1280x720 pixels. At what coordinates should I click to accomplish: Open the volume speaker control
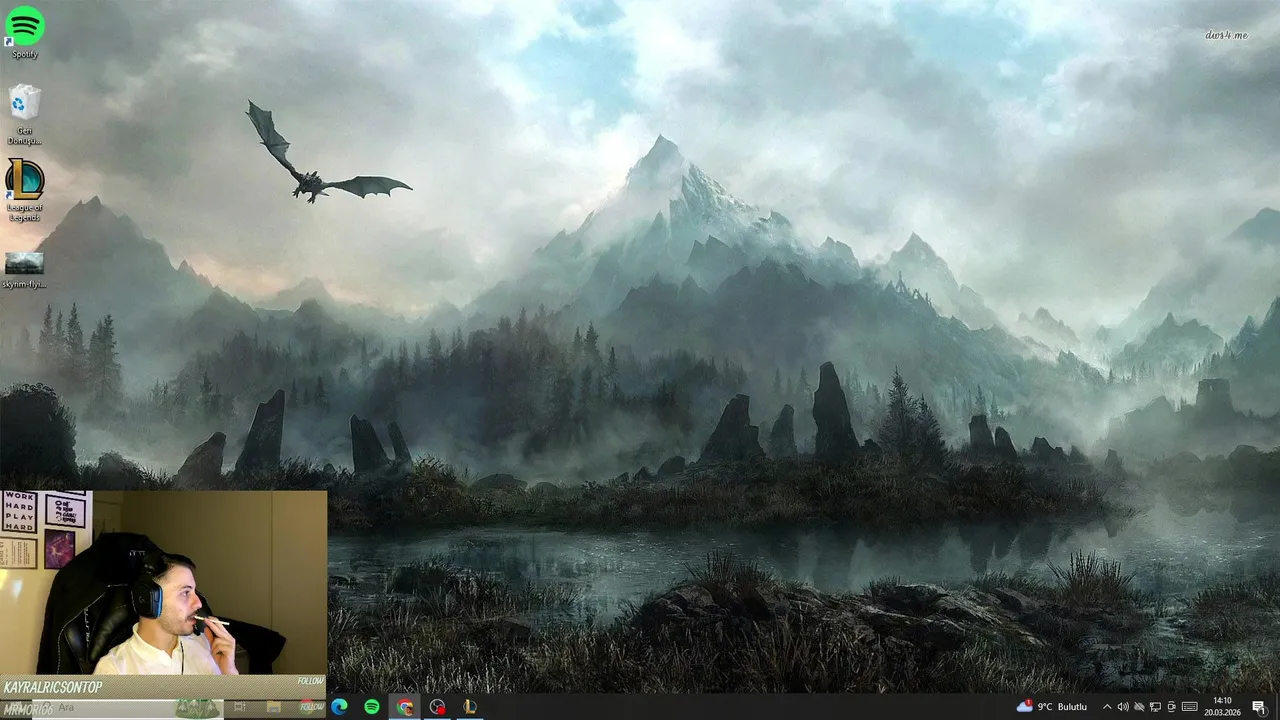1123,707
